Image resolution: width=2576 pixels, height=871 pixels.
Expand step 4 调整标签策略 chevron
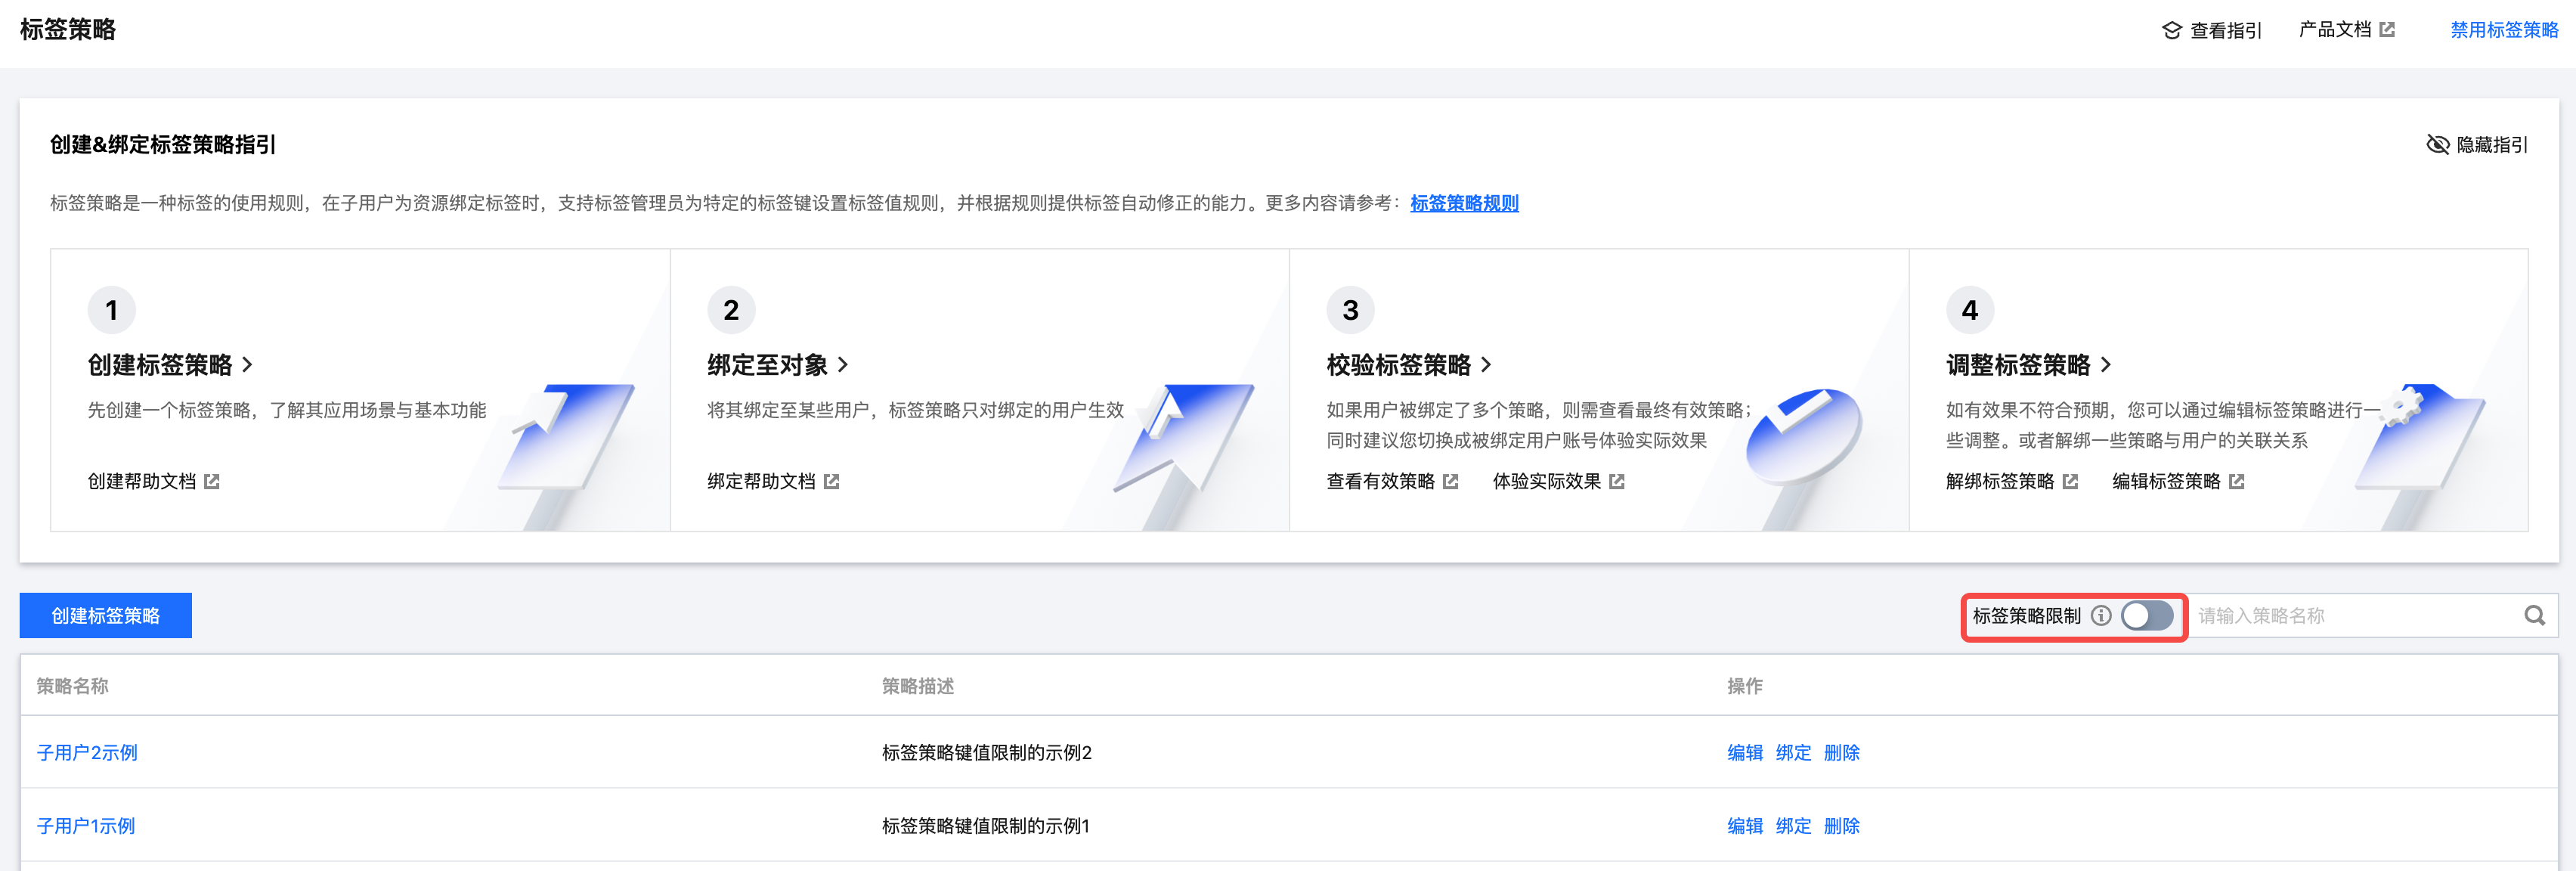click(x=2106, y=365)
